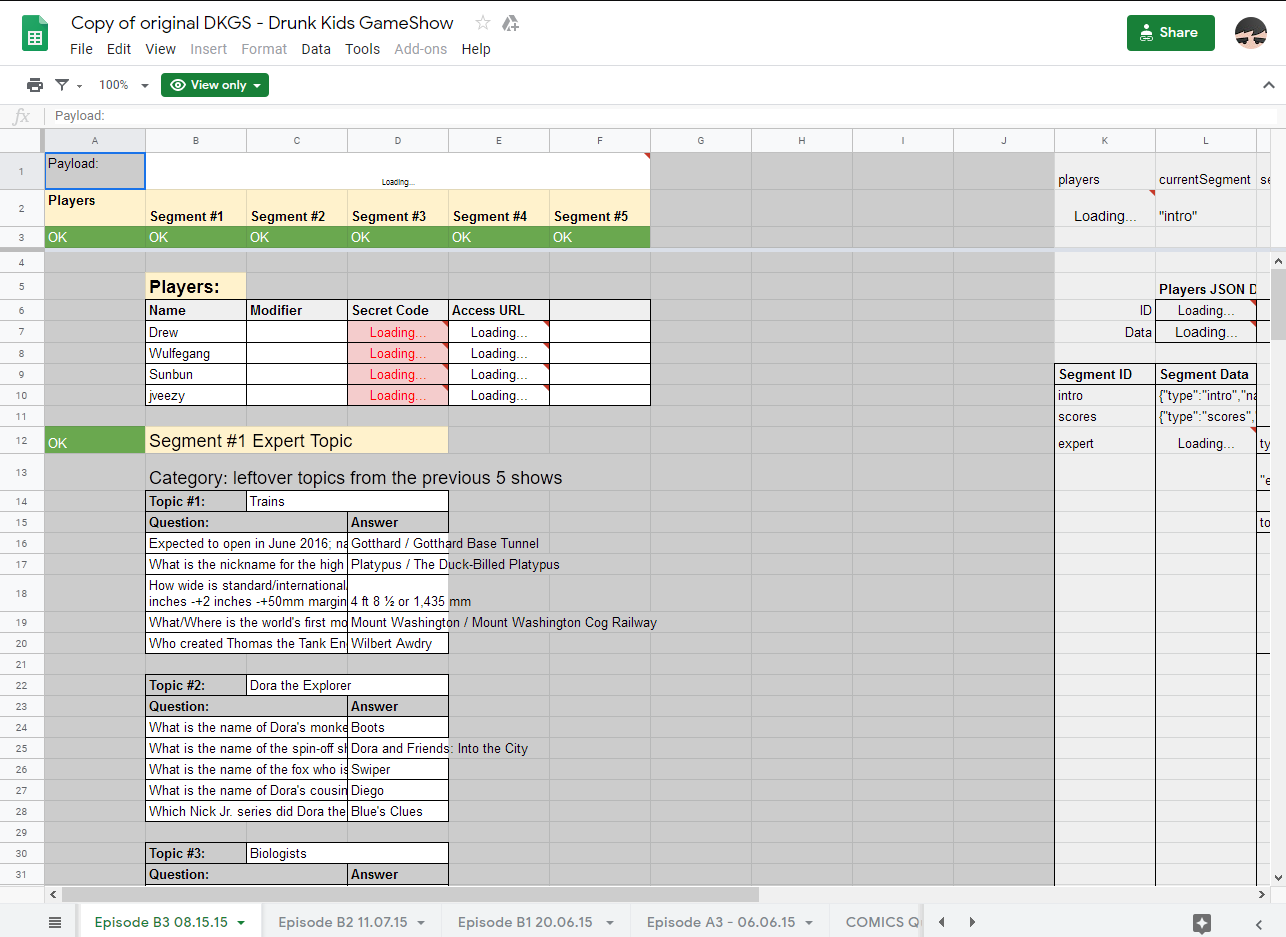1286x937 pixels.
Task: Open Episode B3 08.15.15 tab menu arrow
Action: coord(241,923)
